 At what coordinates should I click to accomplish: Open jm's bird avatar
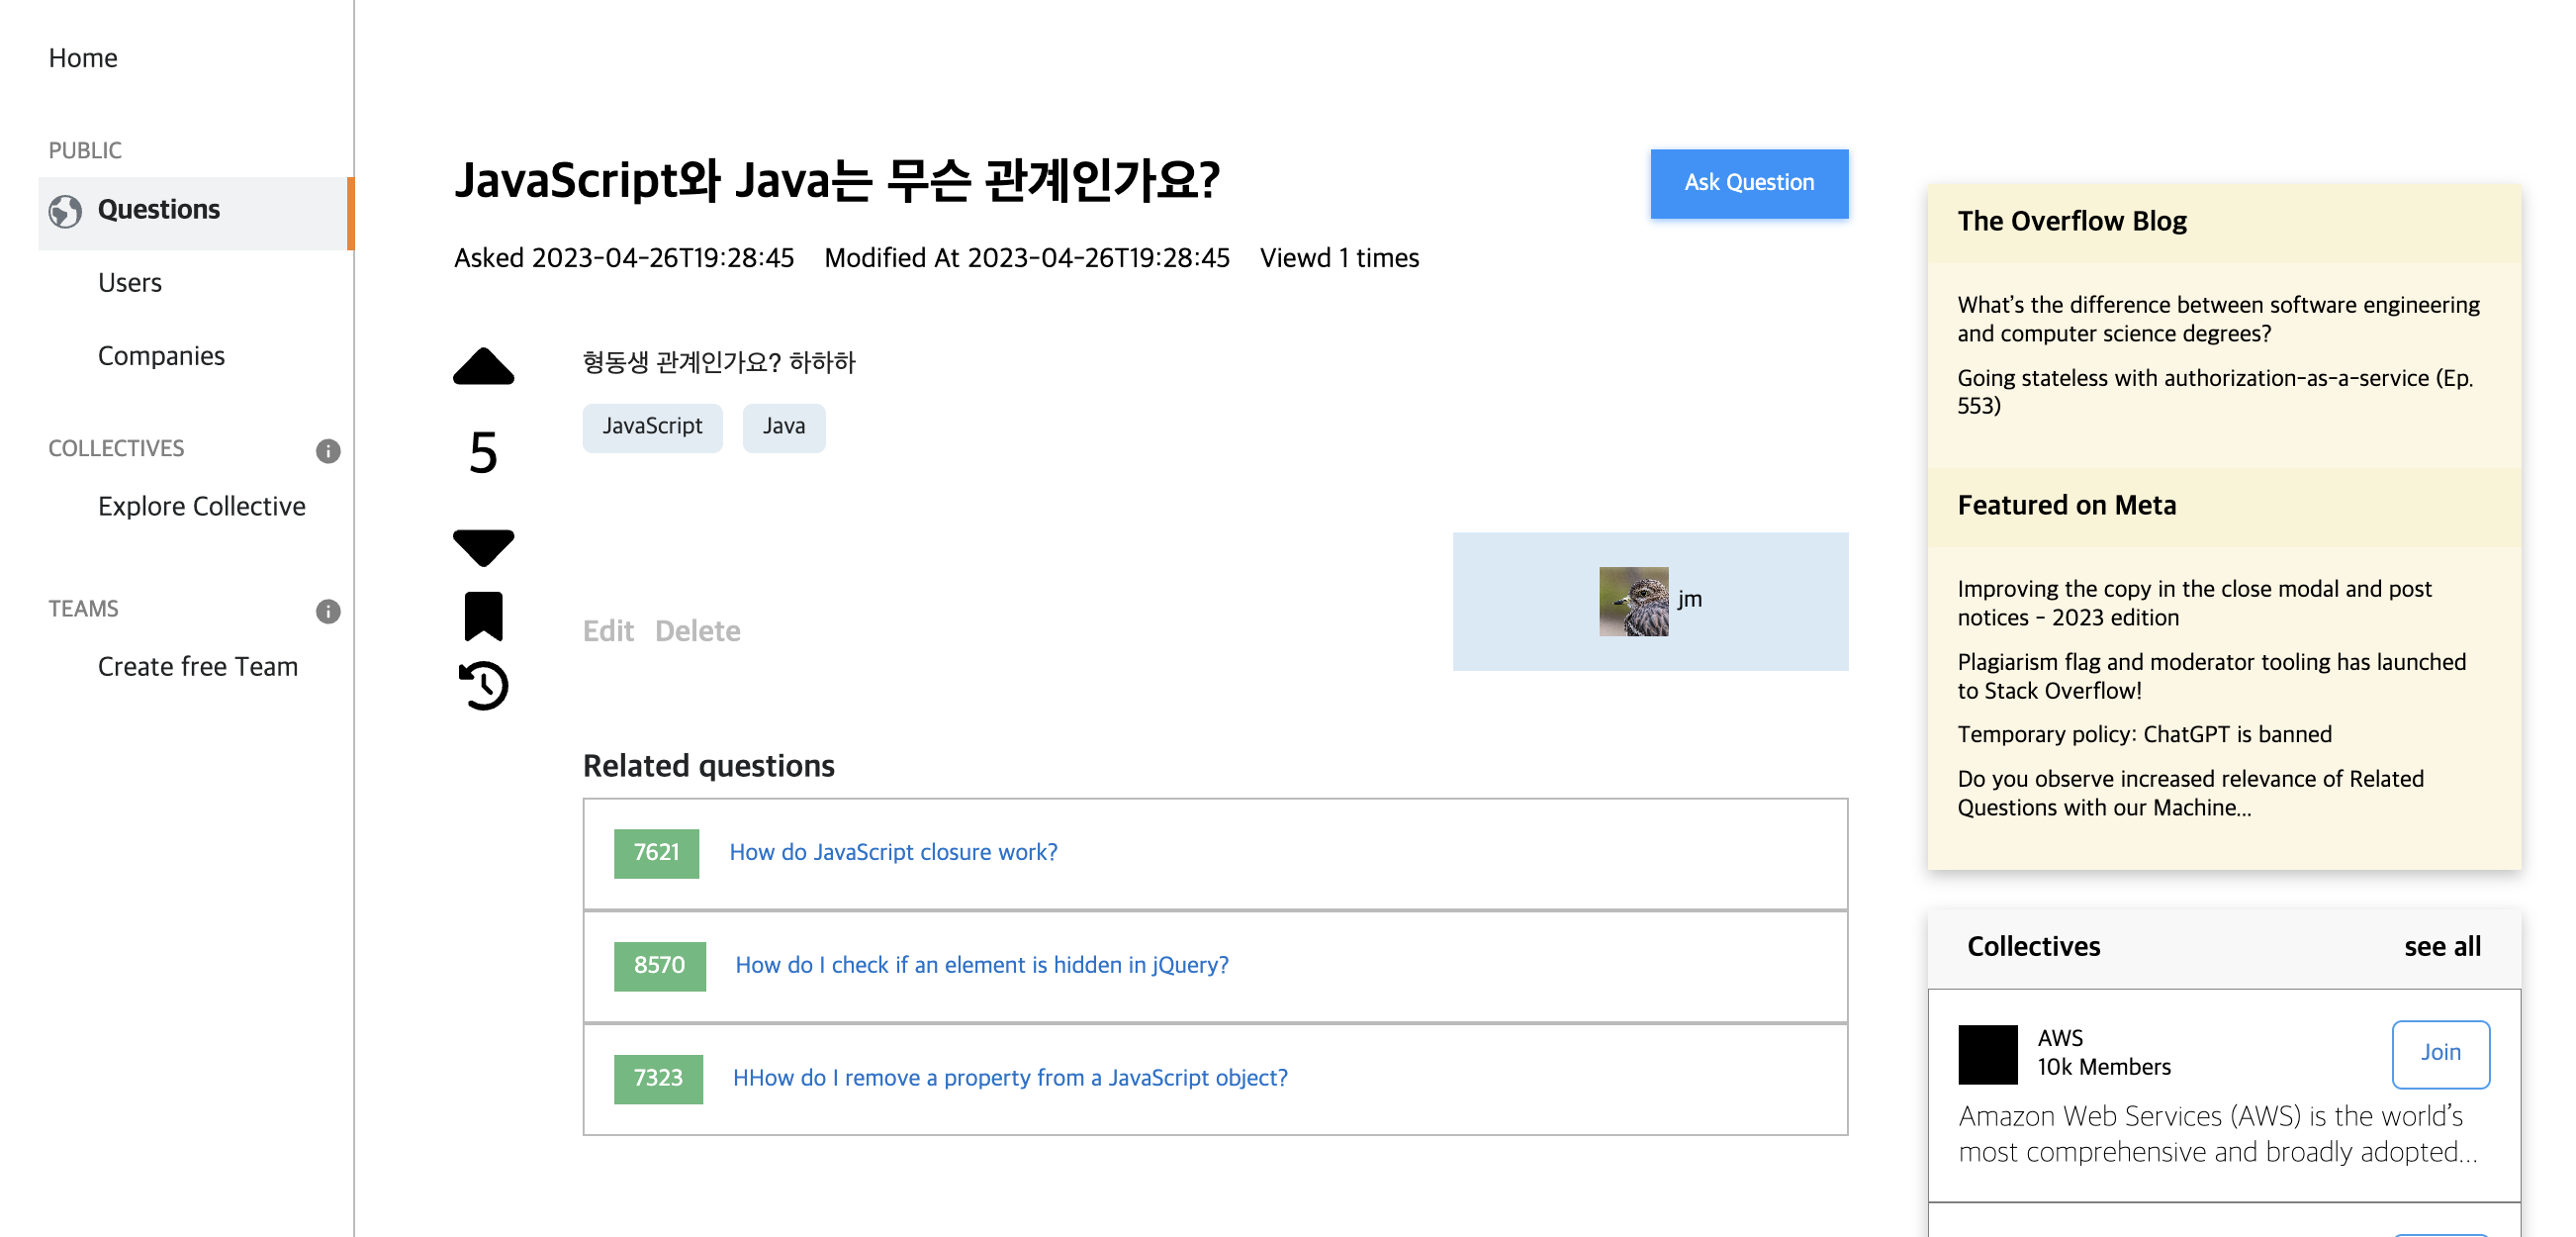(1633, 601)
